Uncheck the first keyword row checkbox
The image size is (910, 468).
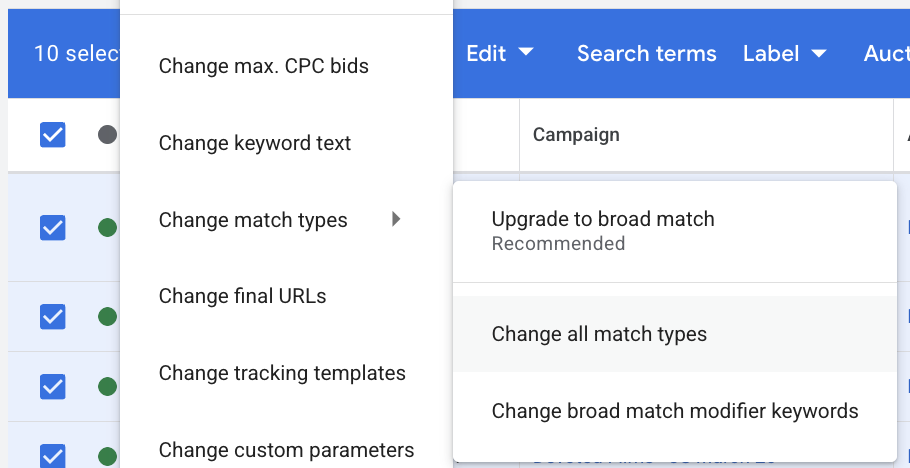tap(53, 228)
